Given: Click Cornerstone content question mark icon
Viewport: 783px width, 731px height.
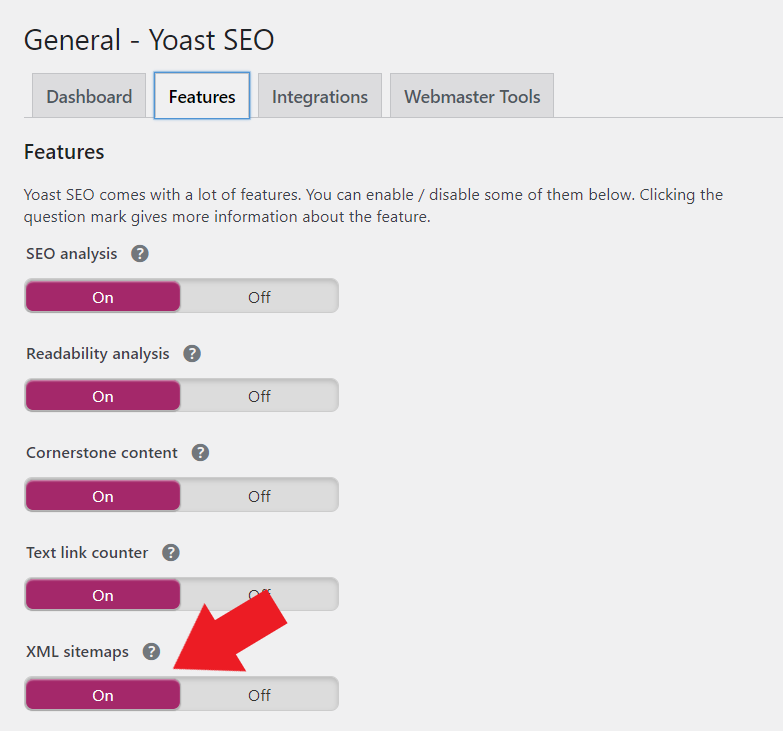Looking at the screenshot, I should pyautogui.click(x=200, y=452).
